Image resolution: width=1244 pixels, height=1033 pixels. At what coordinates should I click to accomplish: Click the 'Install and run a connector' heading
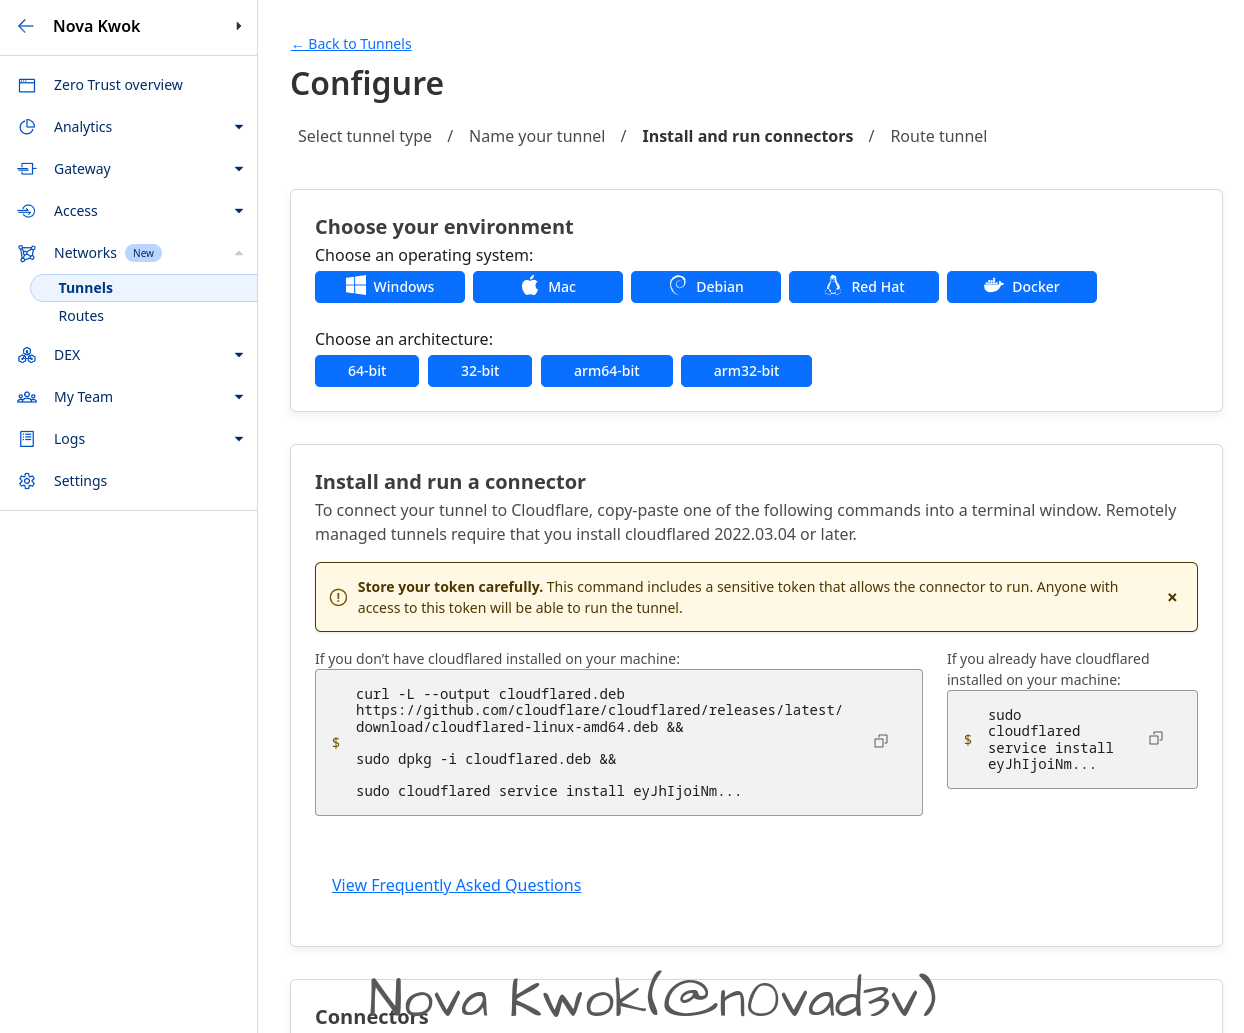pyautogui.click(x=450, y=482)
